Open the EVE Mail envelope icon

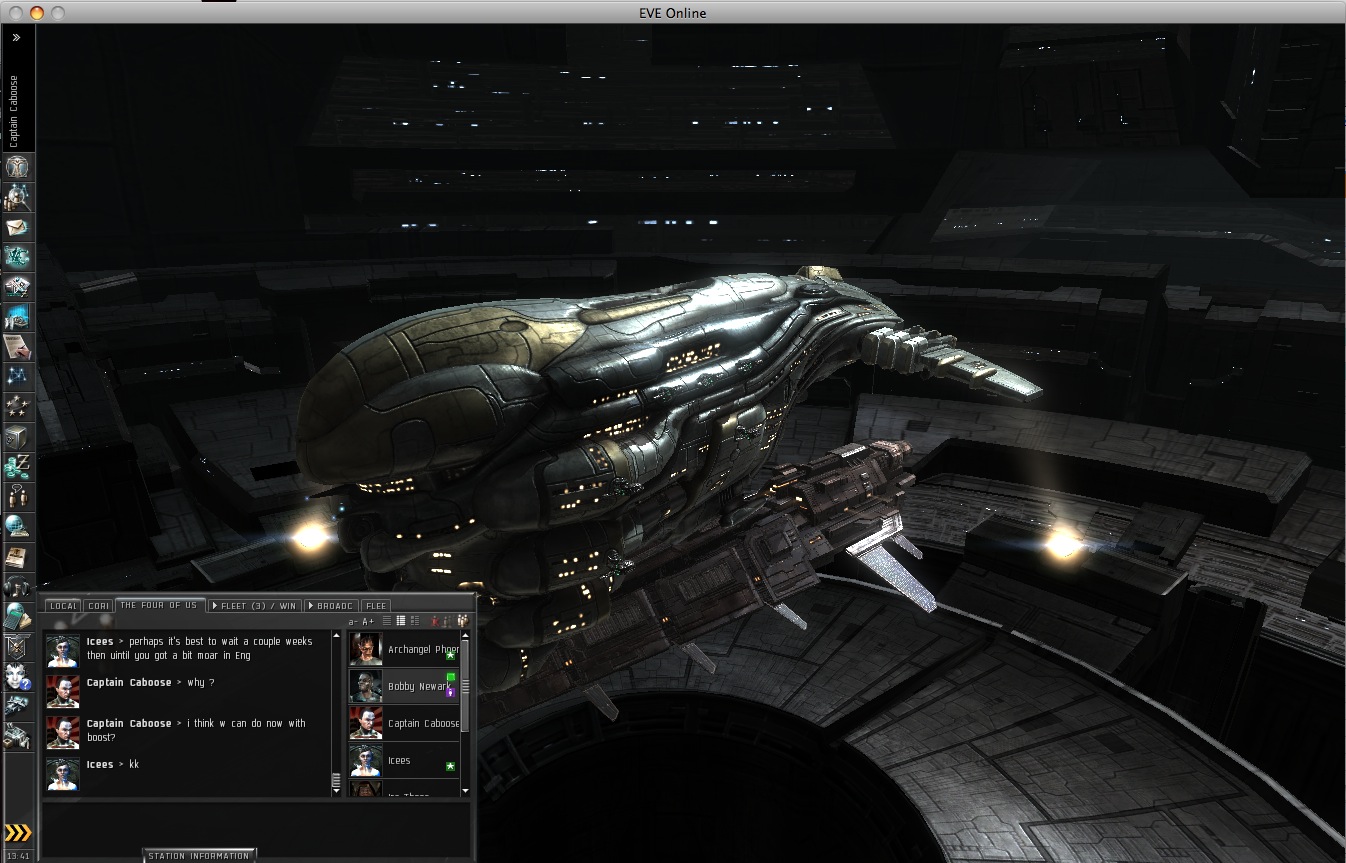18,226
